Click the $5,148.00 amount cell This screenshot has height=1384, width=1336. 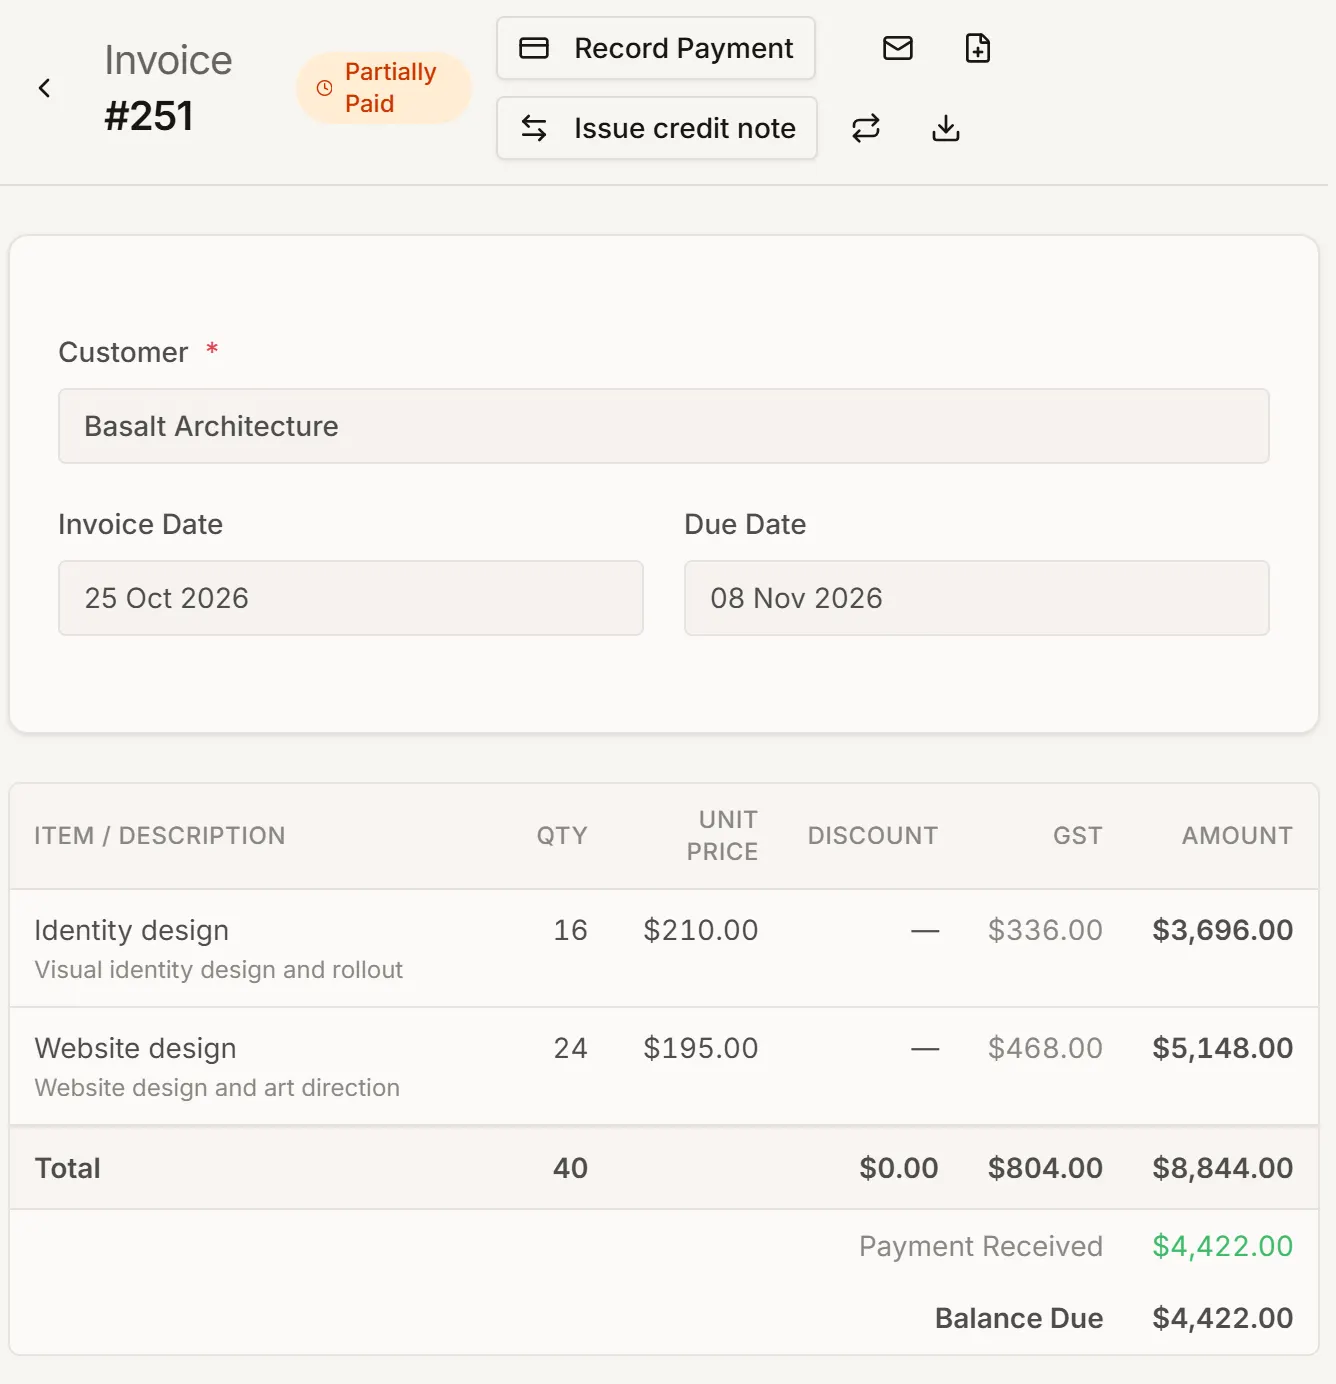click(x=1223, y=1048)
